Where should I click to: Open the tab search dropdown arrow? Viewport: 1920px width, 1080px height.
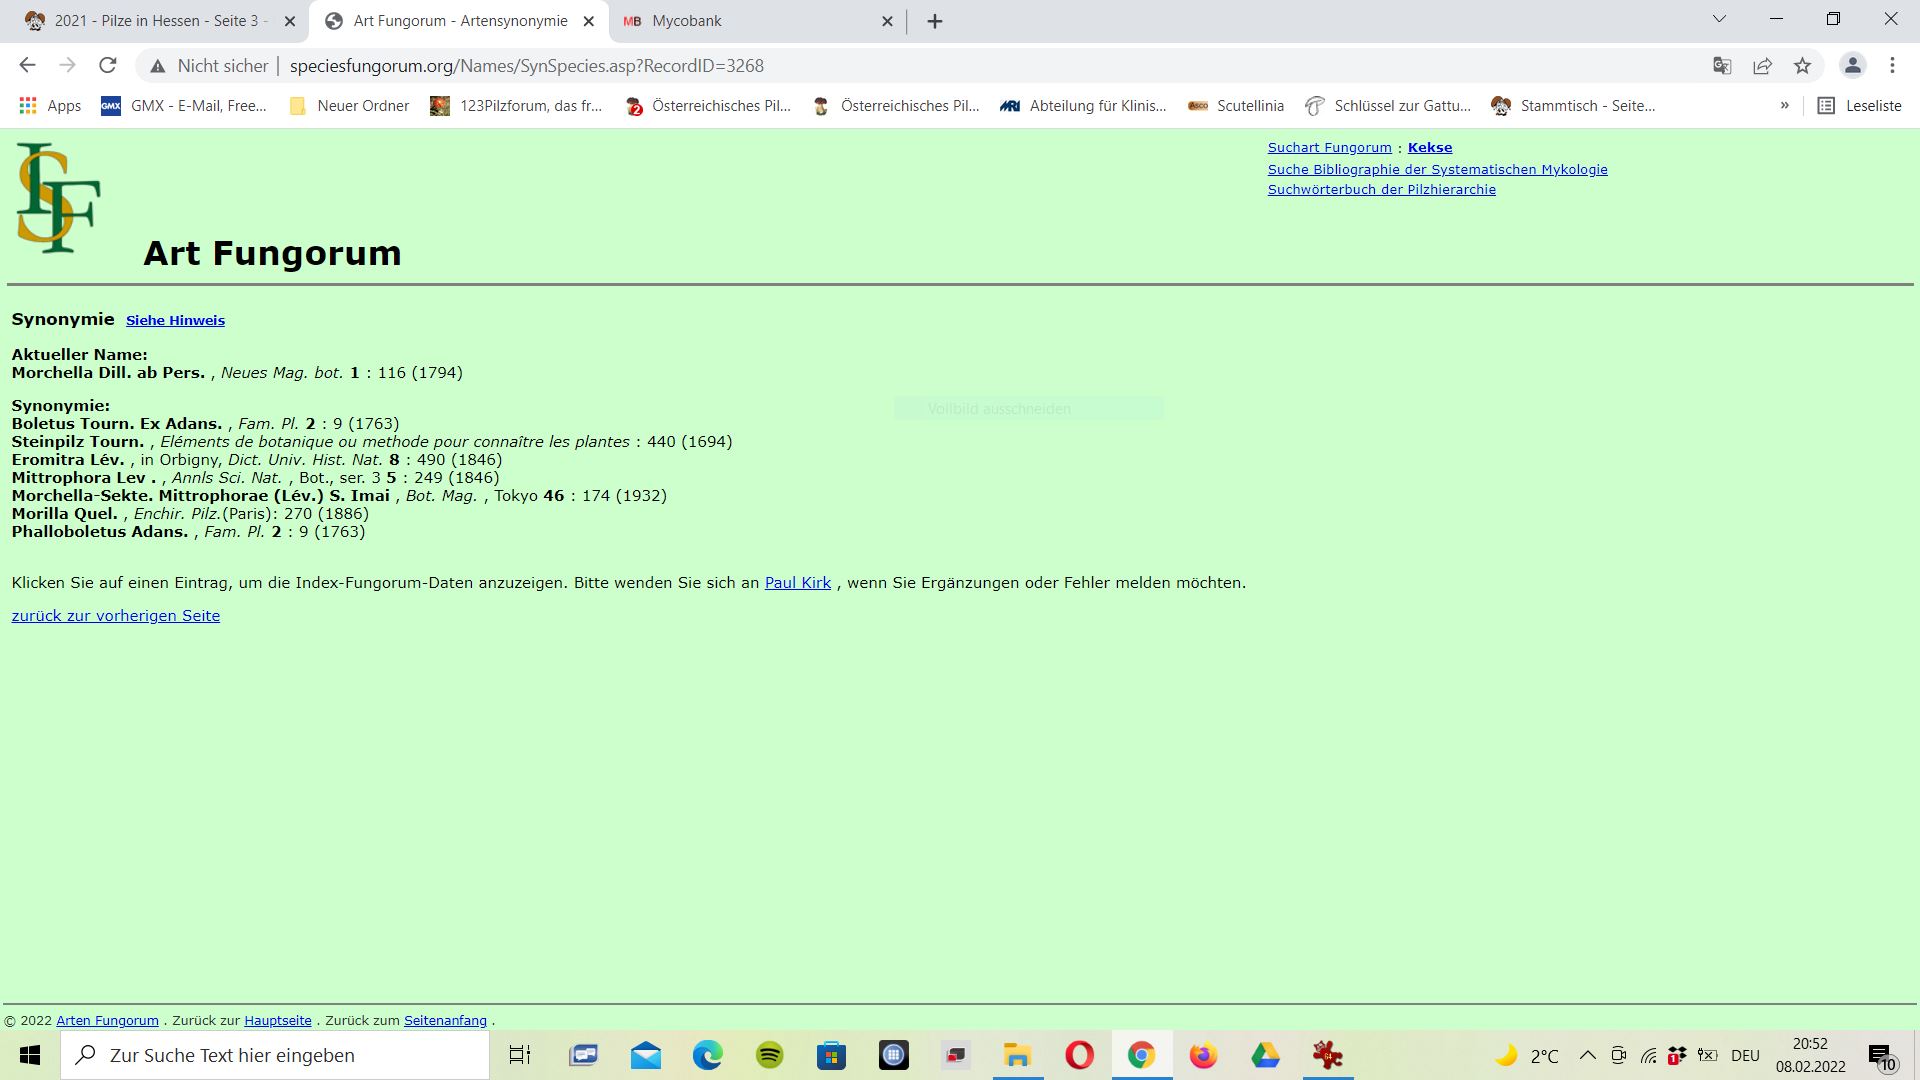point(1719,19)
